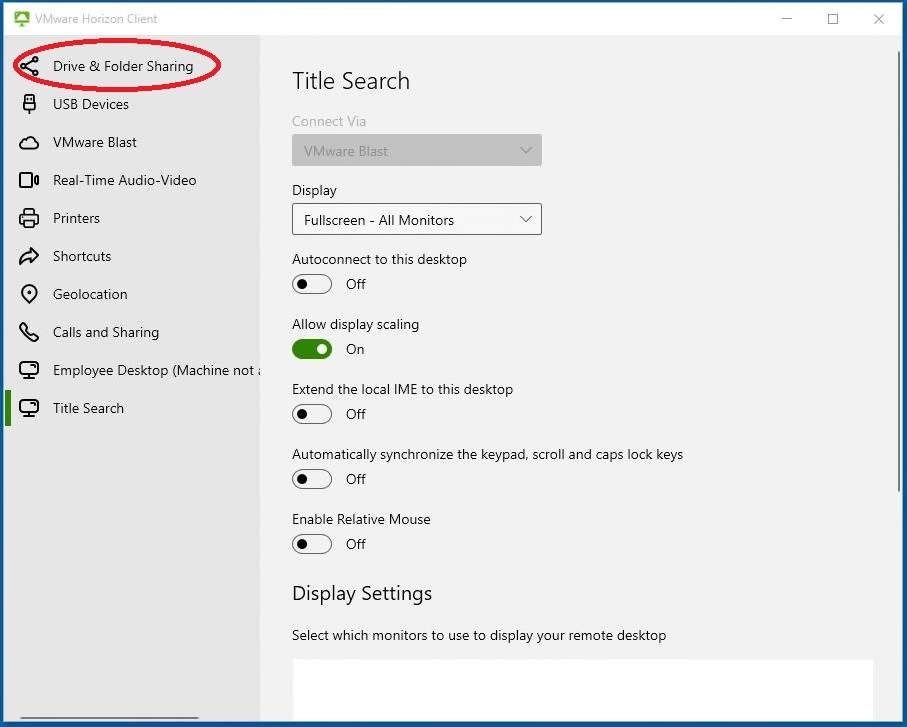Maximize the VMware Horizon Client window

[833, 19]
